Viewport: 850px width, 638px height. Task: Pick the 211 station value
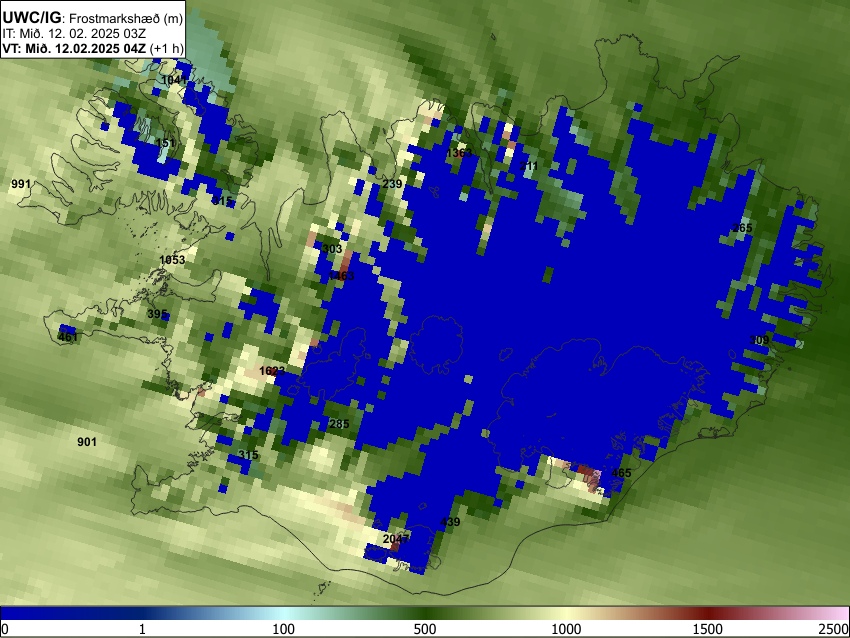(x=529, y=166)
